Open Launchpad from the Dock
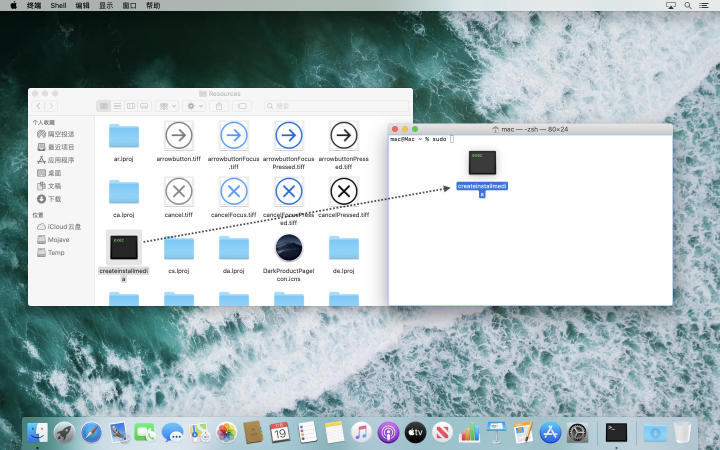 click(64, 433)
